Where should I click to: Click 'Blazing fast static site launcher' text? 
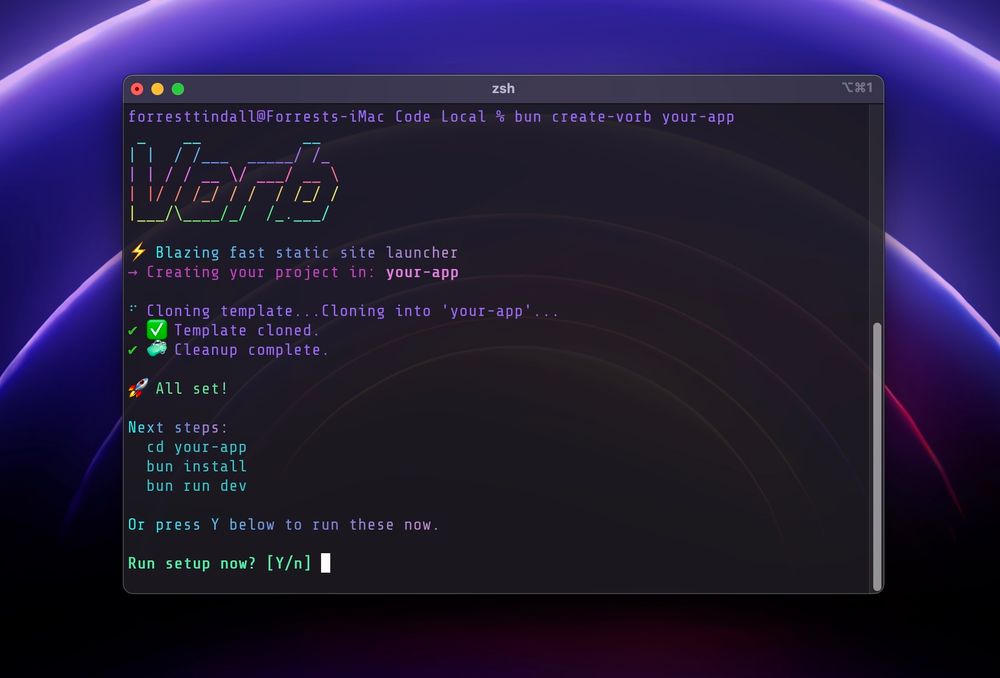click(307, 253)
